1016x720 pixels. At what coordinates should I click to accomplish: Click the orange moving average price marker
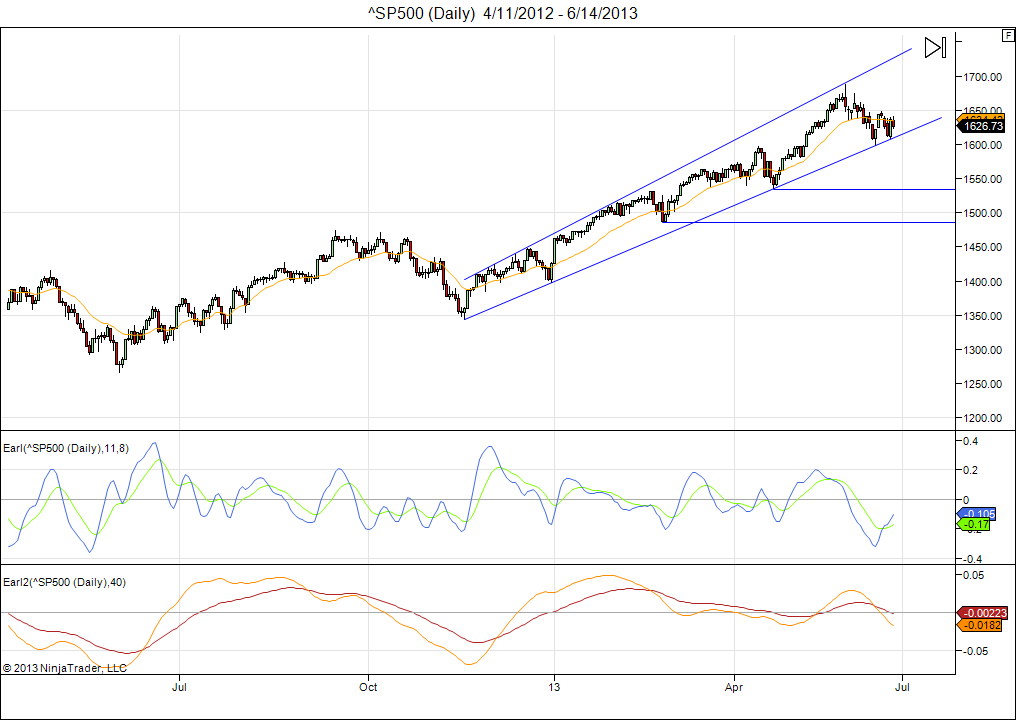click(x=983, y=118)
